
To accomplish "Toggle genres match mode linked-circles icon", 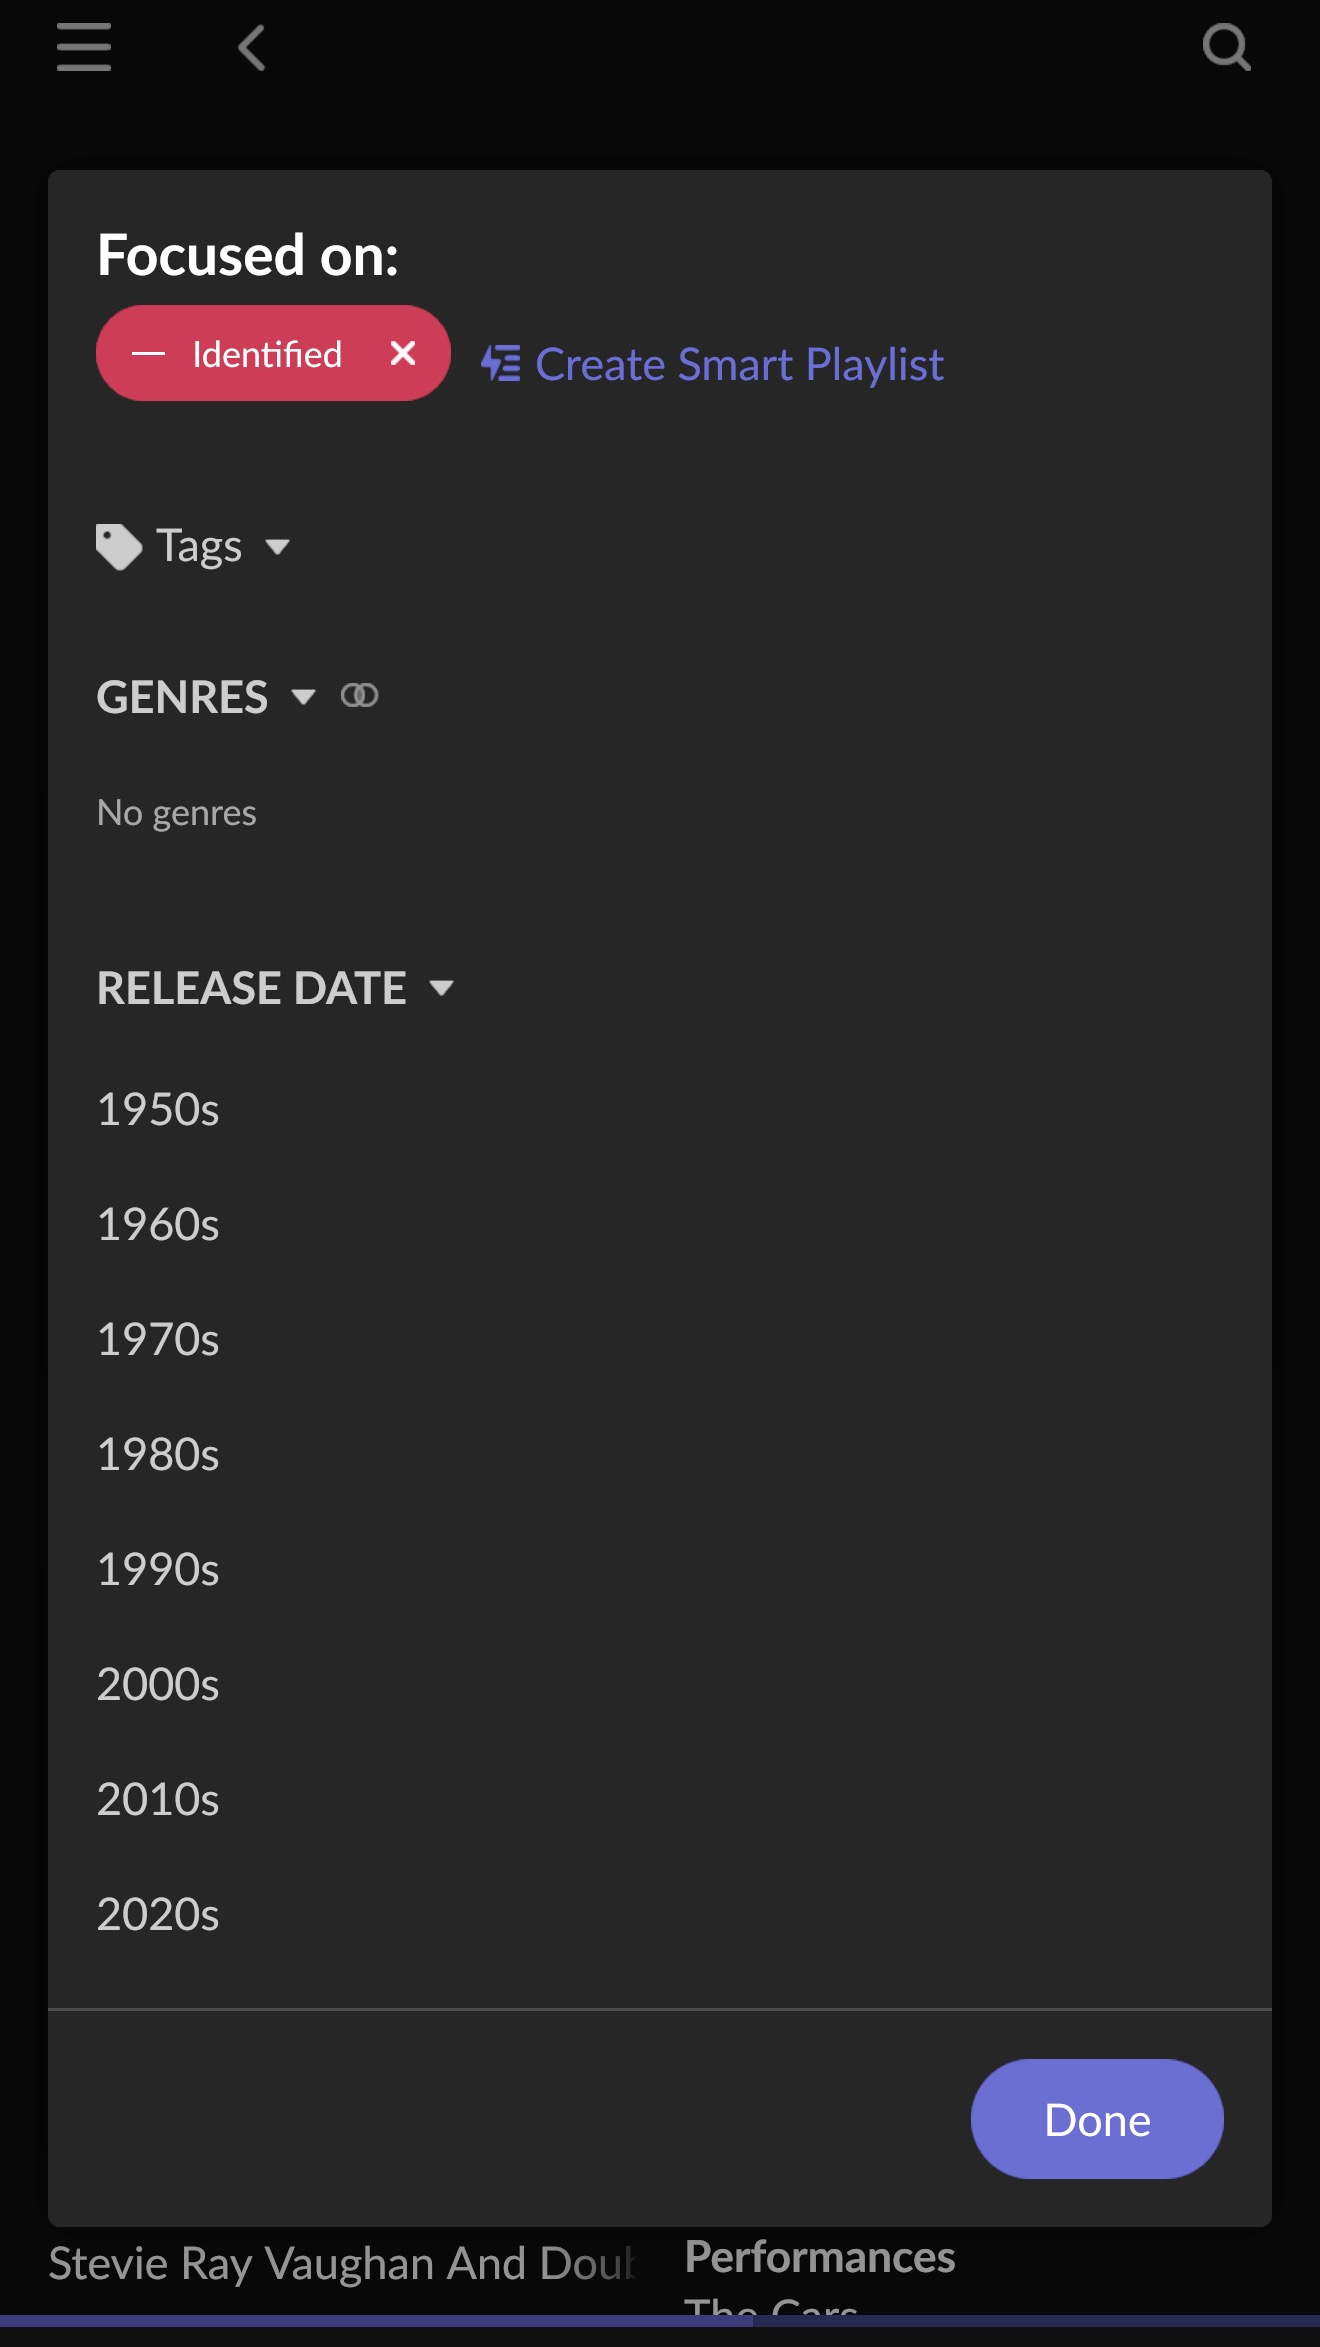I will point(359,695).
